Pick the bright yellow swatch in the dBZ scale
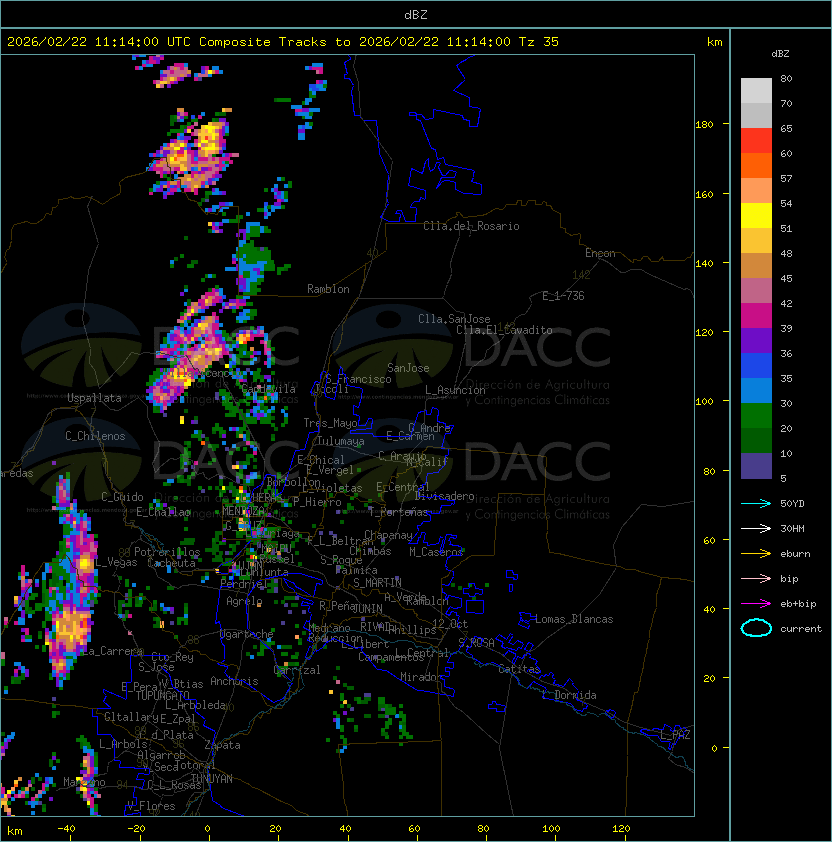This screenshot has width=832, height=842. pos(756,216)
